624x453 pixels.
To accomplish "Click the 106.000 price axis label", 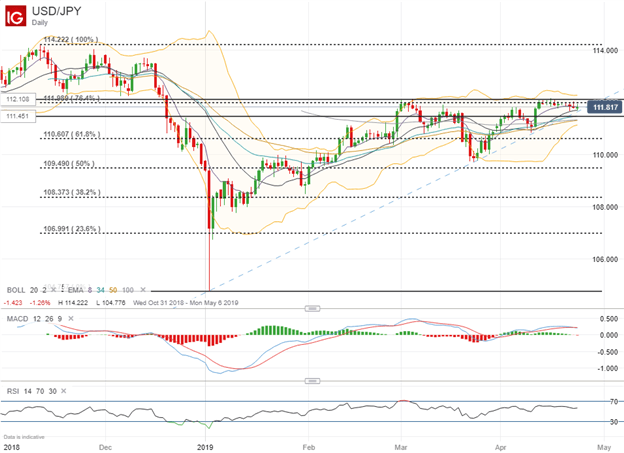I will click(x=605, y=260).
